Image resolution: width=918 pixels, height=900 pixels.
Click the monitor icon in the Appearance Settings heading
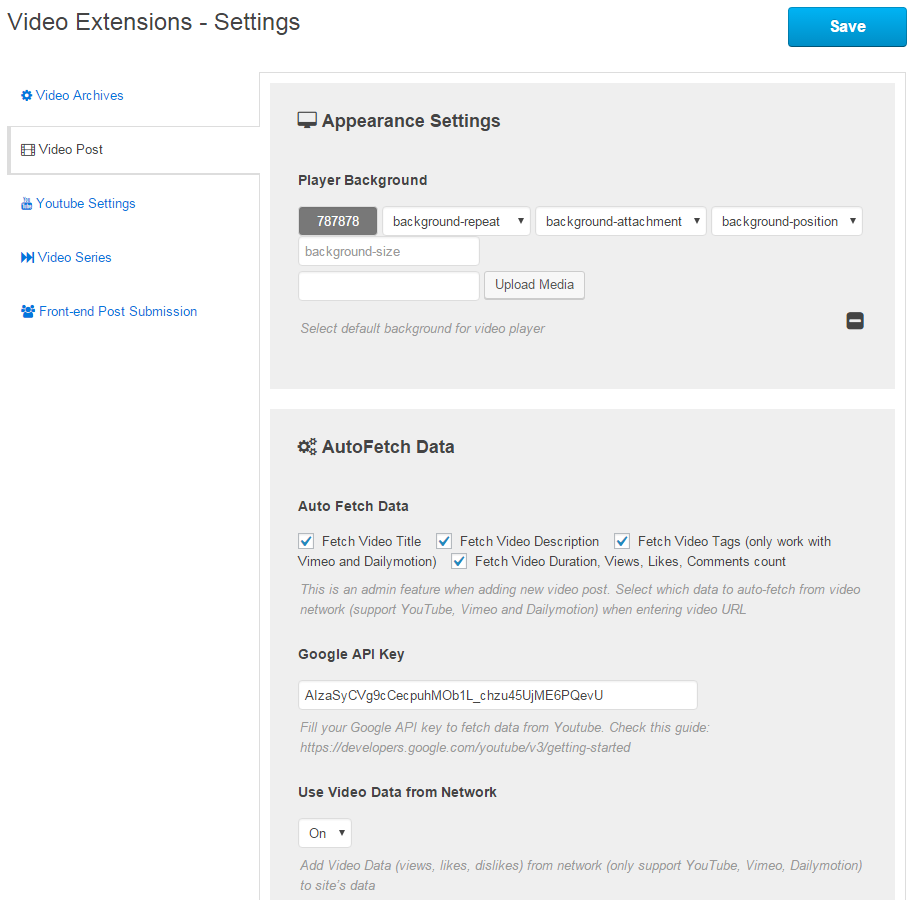click(307, 121)
